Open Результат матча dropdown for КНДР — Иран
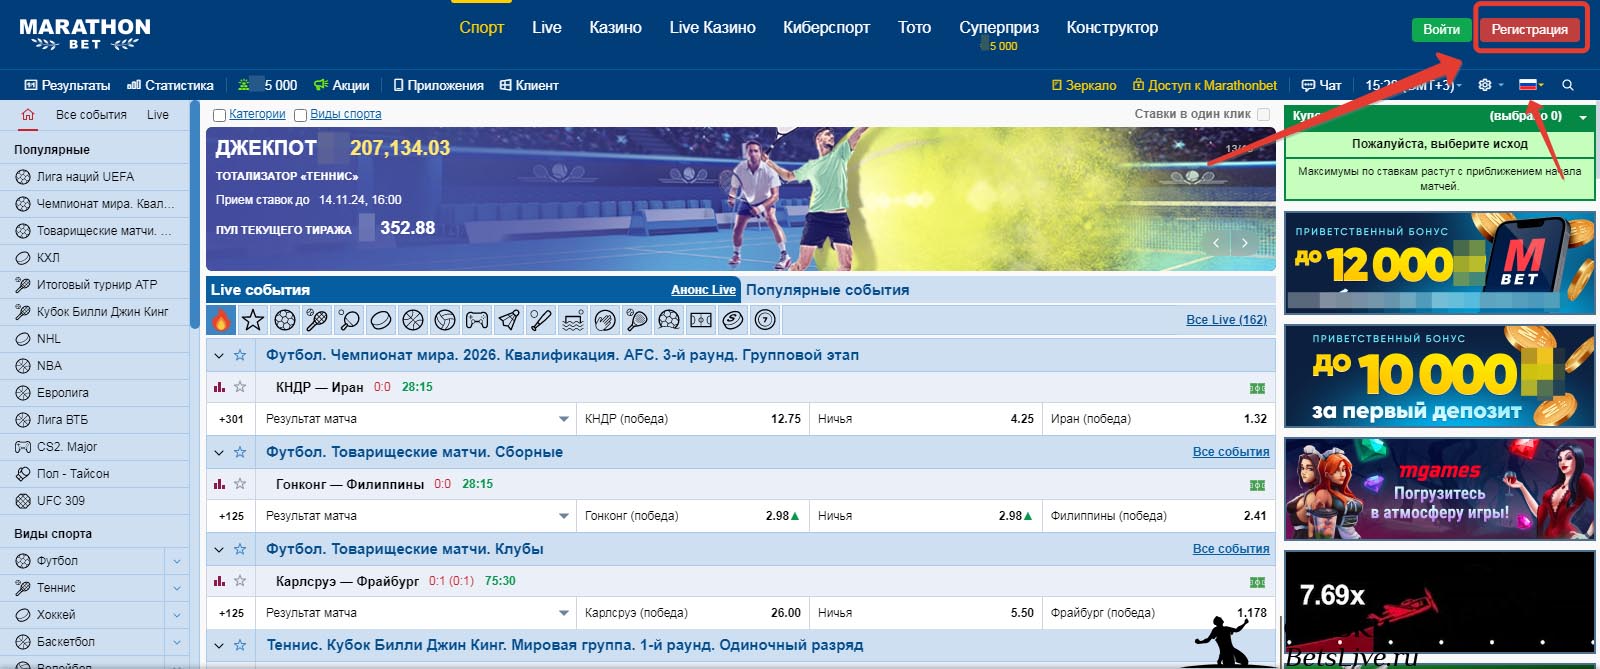1600x669 pixels. tap(416, 419)
